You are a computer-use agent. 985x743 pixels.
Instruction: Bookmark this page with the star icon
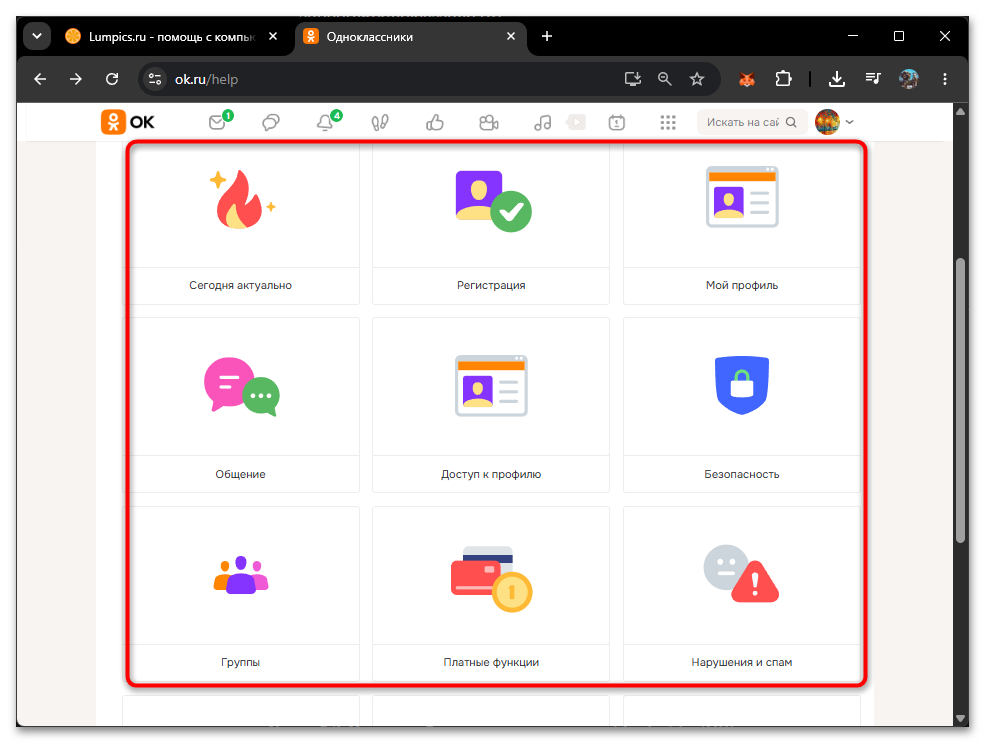point(697,79)
